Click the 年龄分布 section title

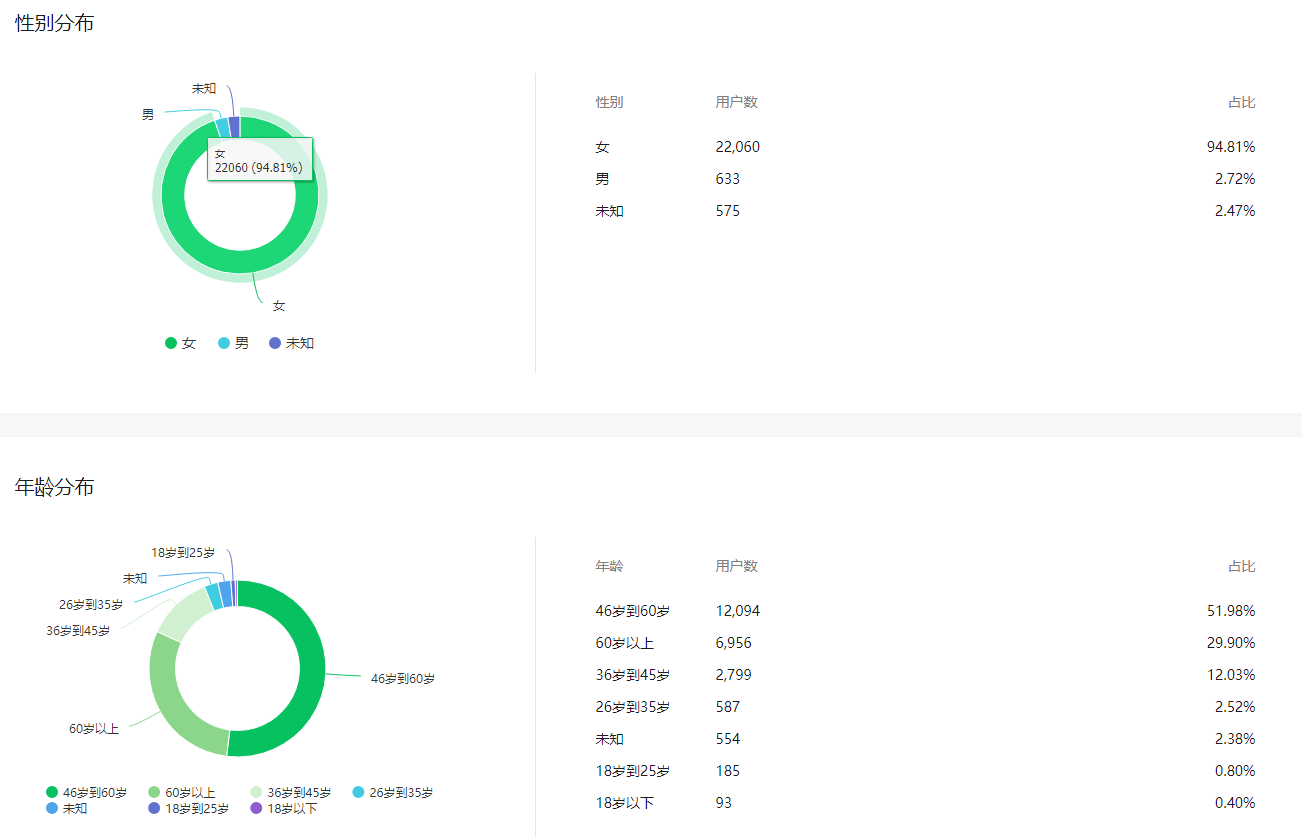pos(55,487)
